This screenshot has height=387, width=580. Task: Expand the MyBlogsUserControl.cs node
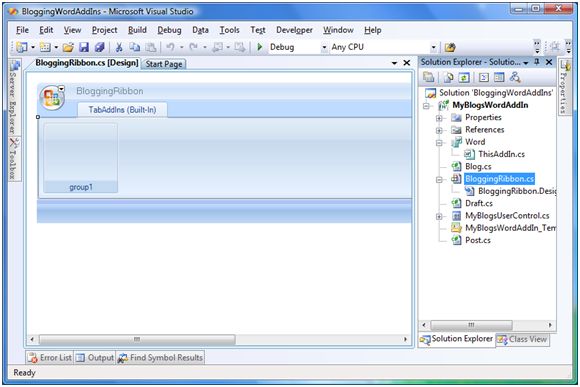point(439,216)
